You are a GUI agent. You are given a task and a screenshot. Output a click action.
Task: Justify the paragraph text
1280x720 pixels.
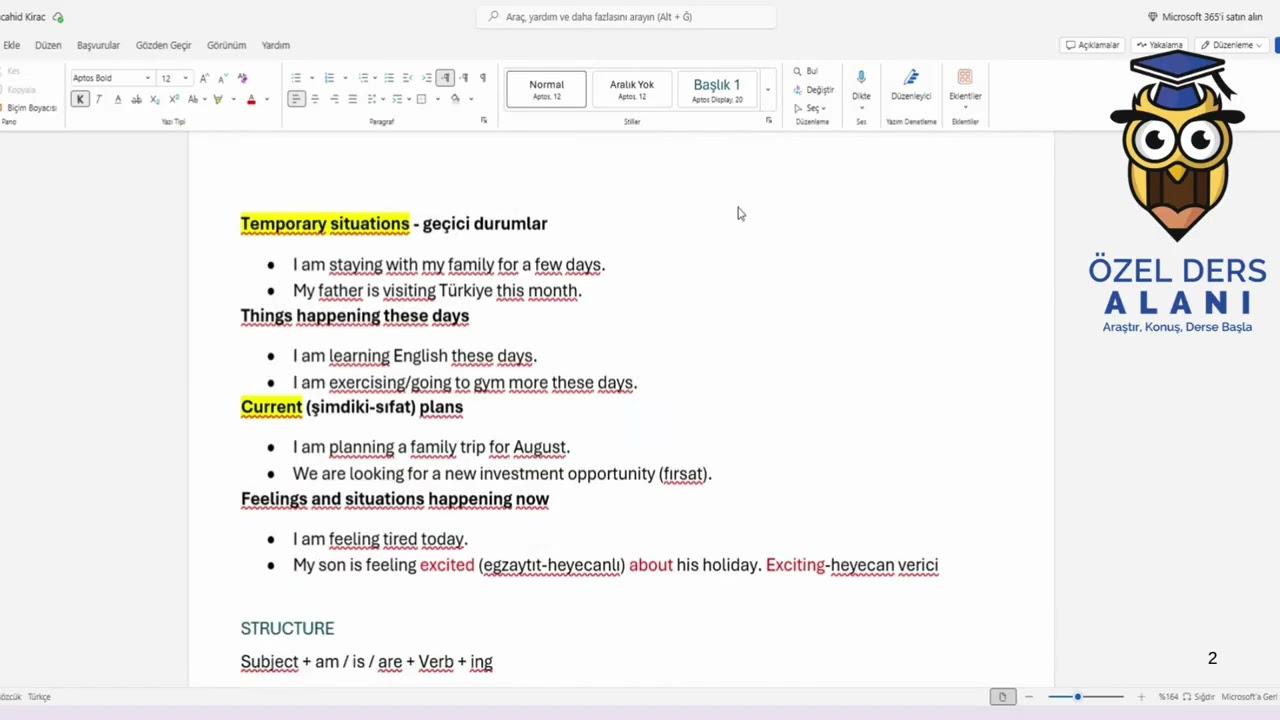point(352,99)
